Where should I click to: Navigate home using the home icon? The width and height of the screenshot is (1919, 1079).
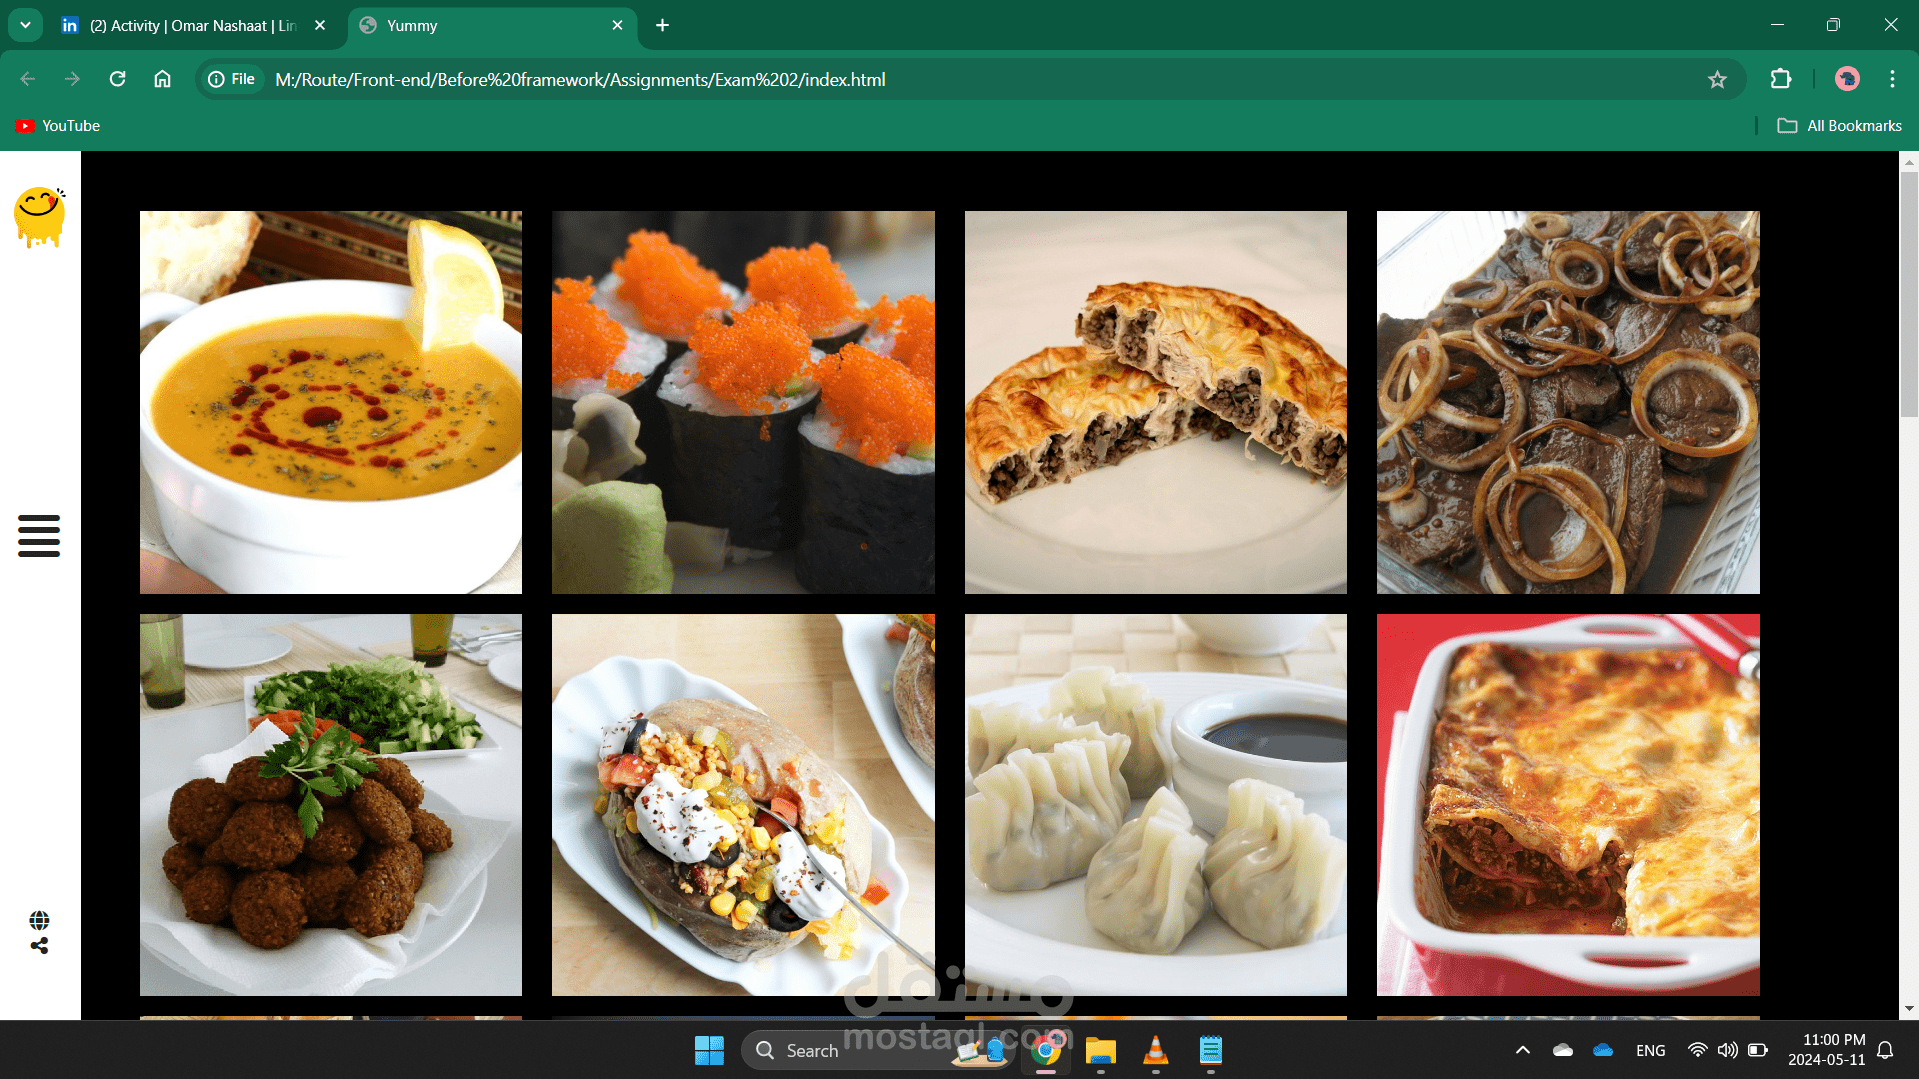tap(162, 79)
